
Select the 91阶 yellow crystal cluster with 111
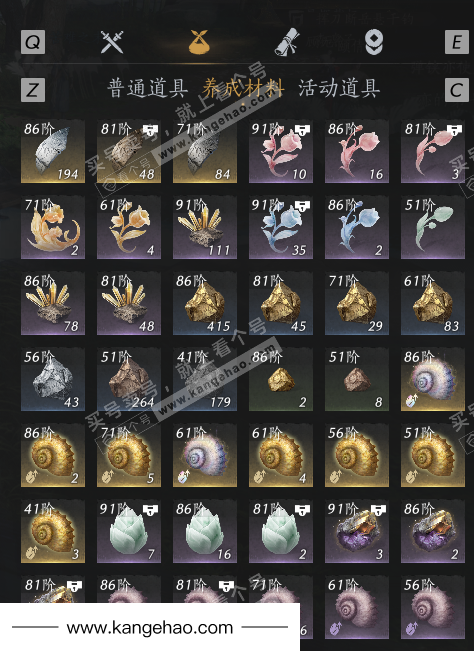pos(205,228)
